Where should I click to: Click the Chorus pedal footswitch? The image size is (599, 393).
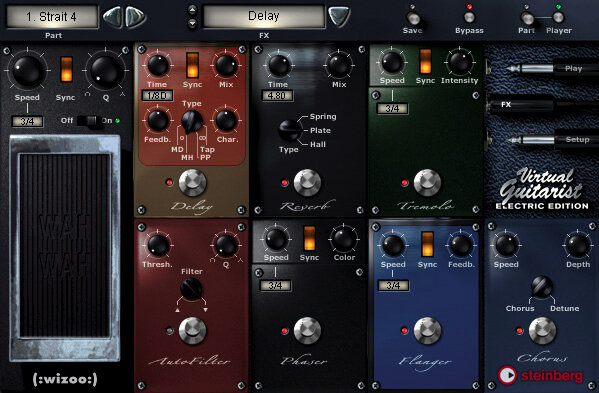pyautogui.click(x=542, y=330)
